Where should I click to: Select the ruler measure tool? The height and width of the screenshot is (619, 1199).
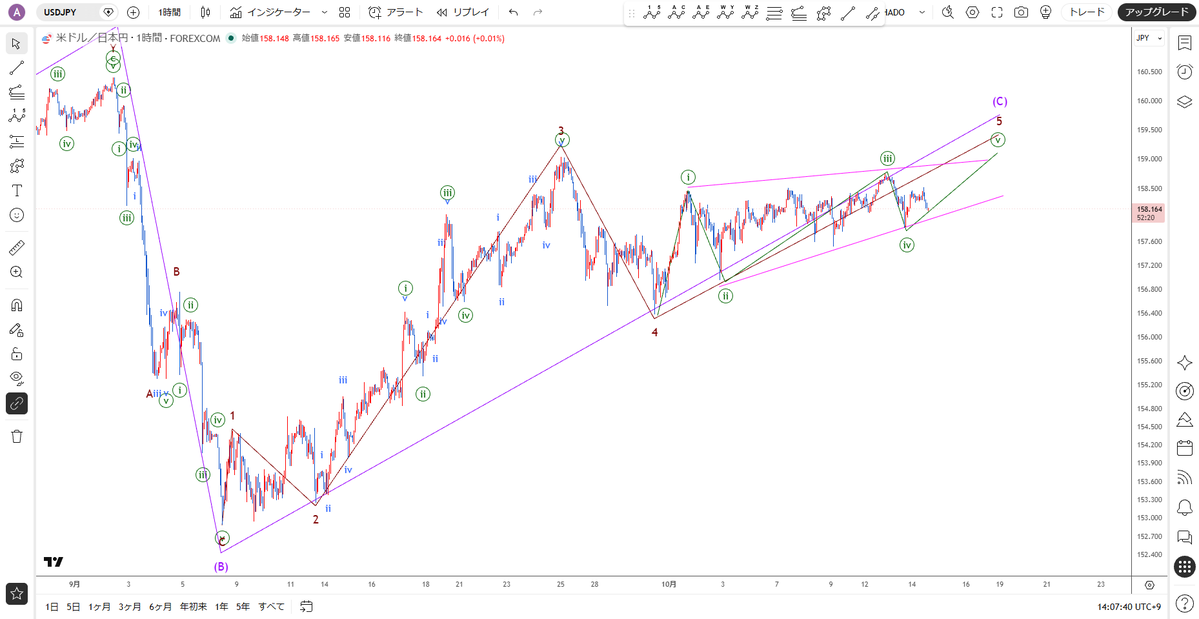[x=16, y=248]
